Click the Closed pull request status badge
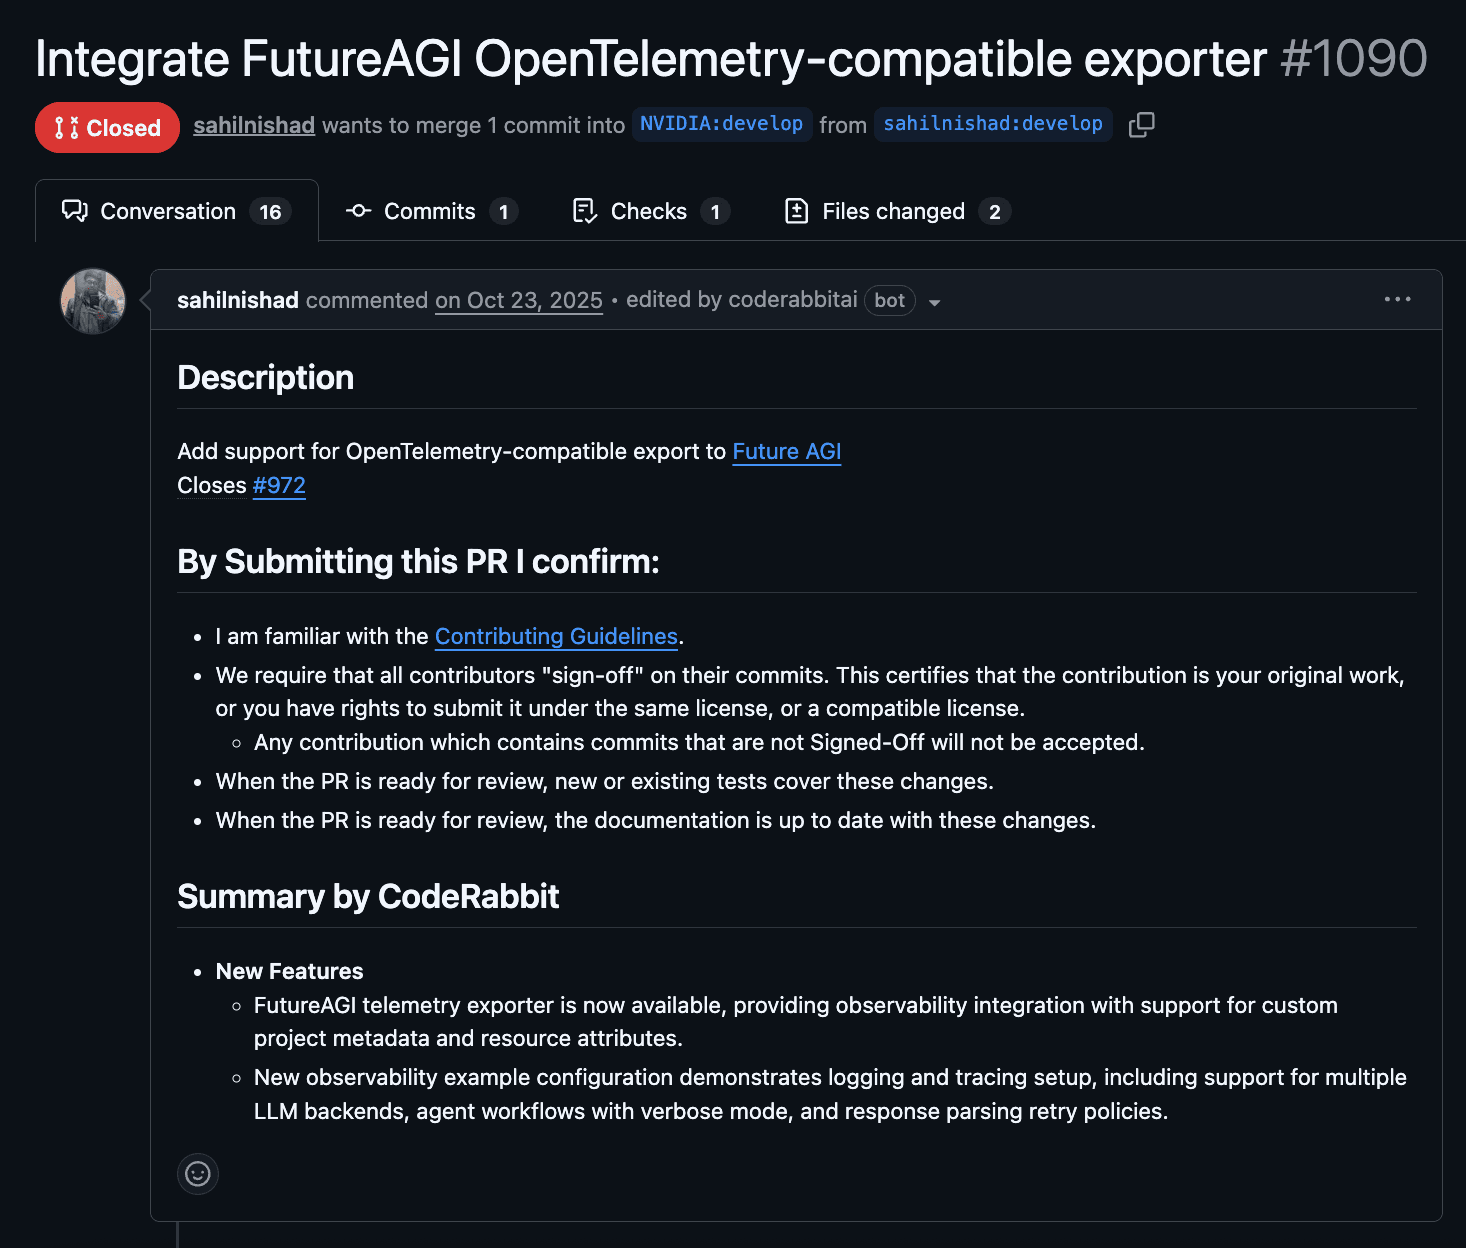Viewport: 1466px width, 1248px height. (x=107, y=128)
